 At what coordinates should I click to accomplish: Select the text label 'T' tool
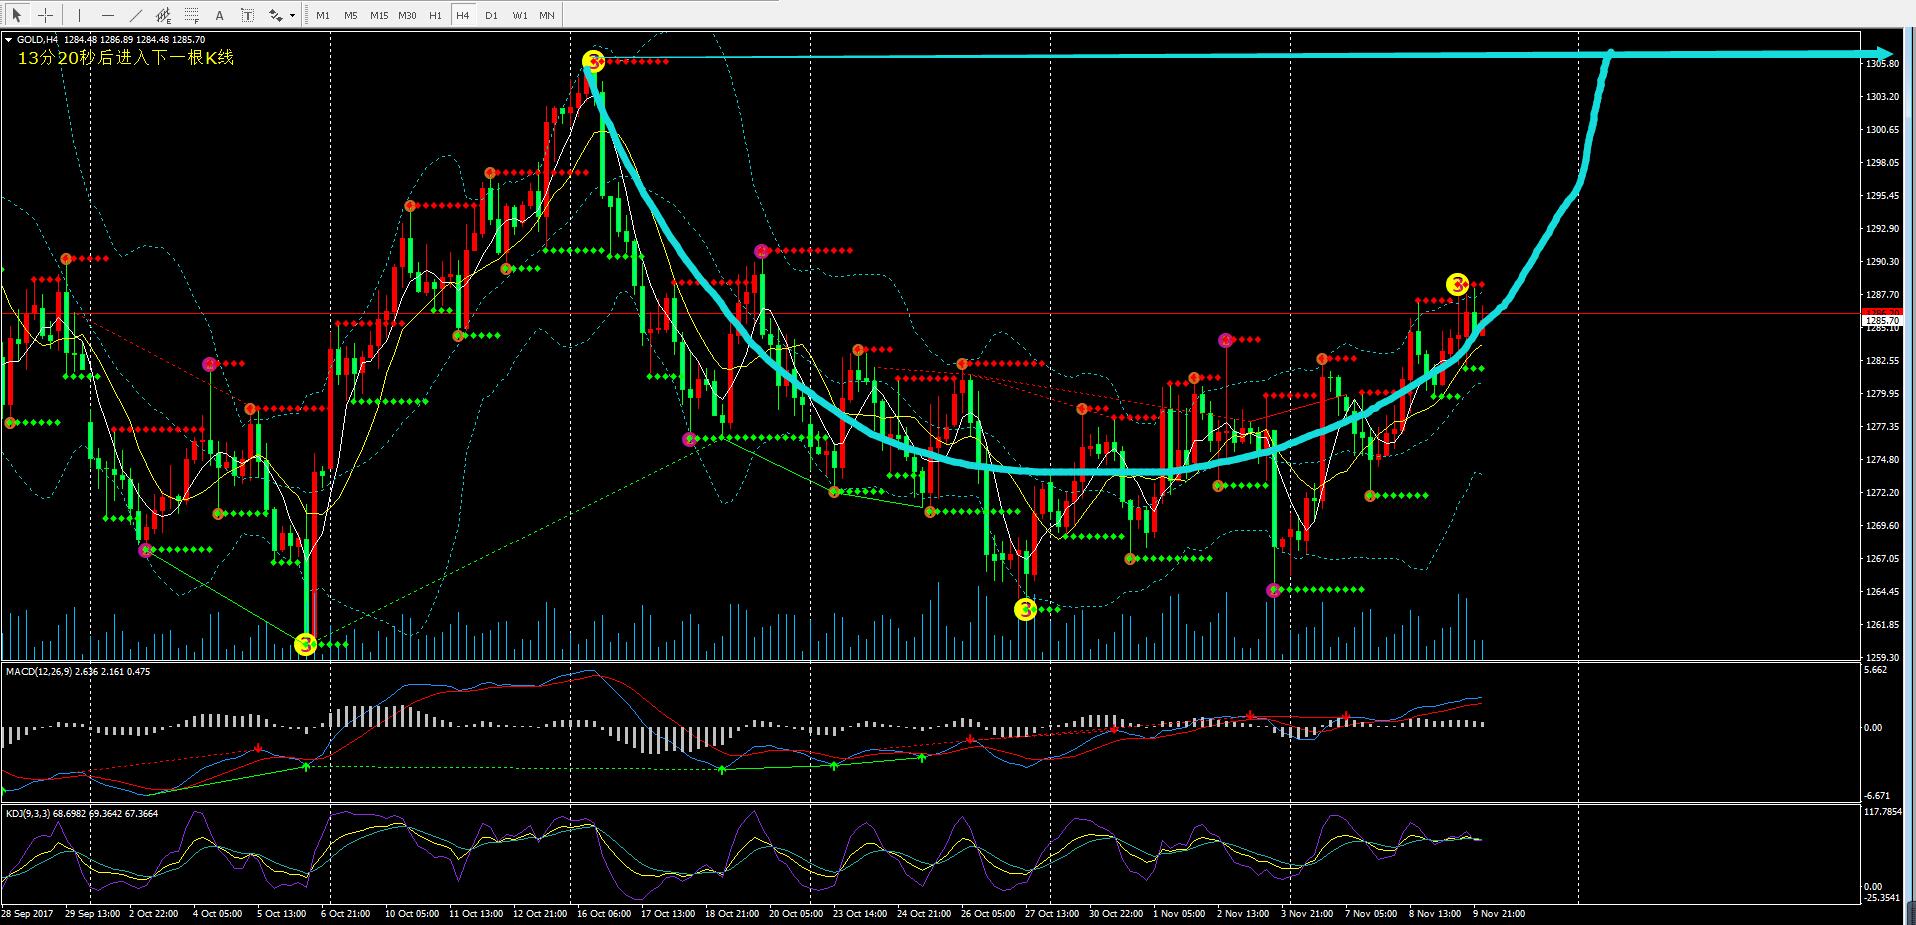click(x=248, y=15)
